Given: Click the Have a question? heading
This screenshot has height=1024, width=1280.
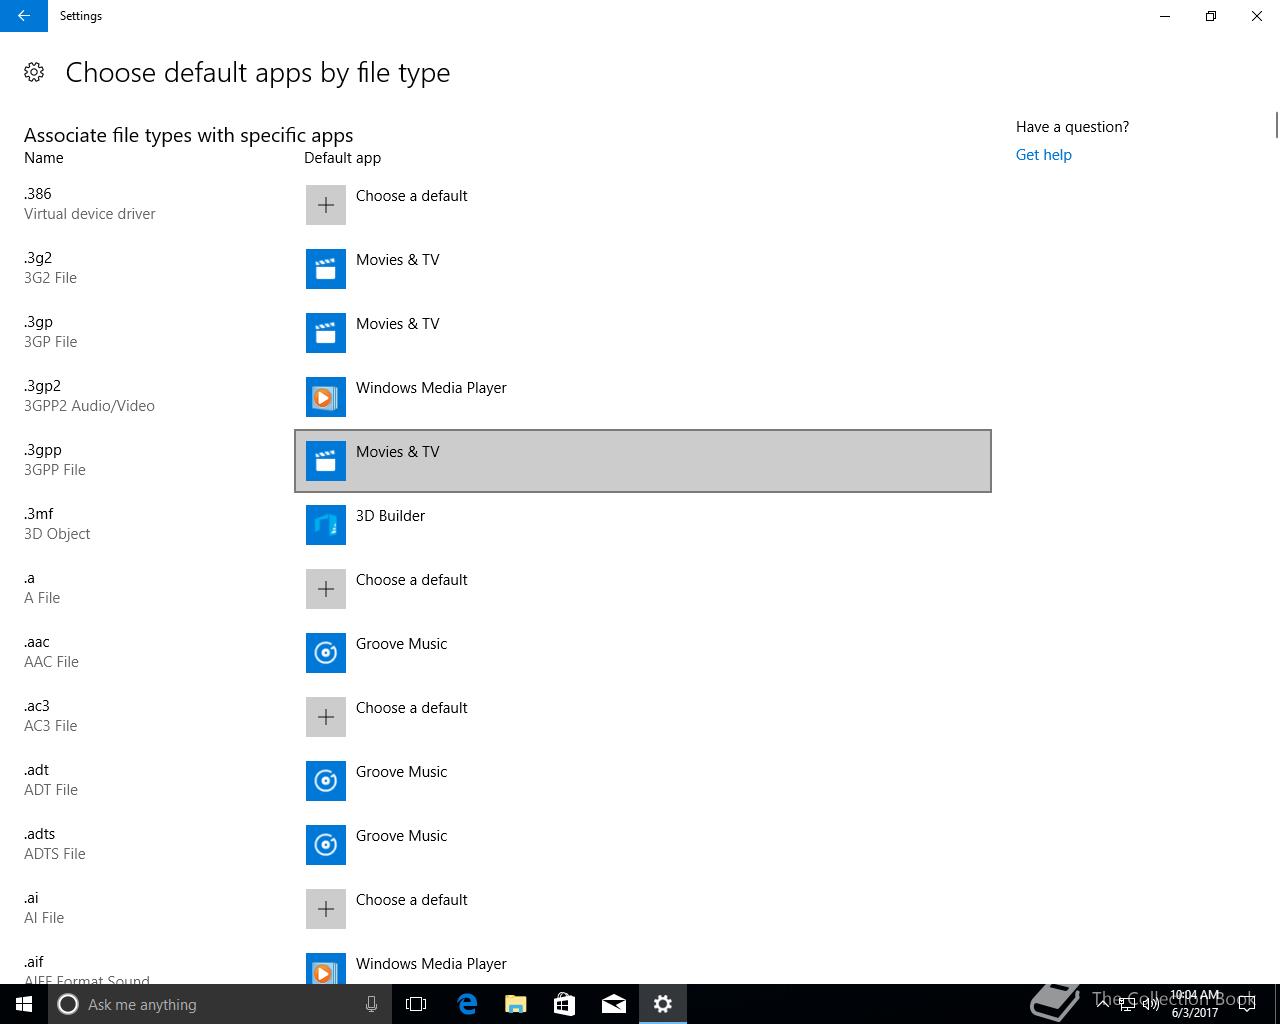Looking at the screenshot, I should pyautogui.click(x=1072, y=127).
